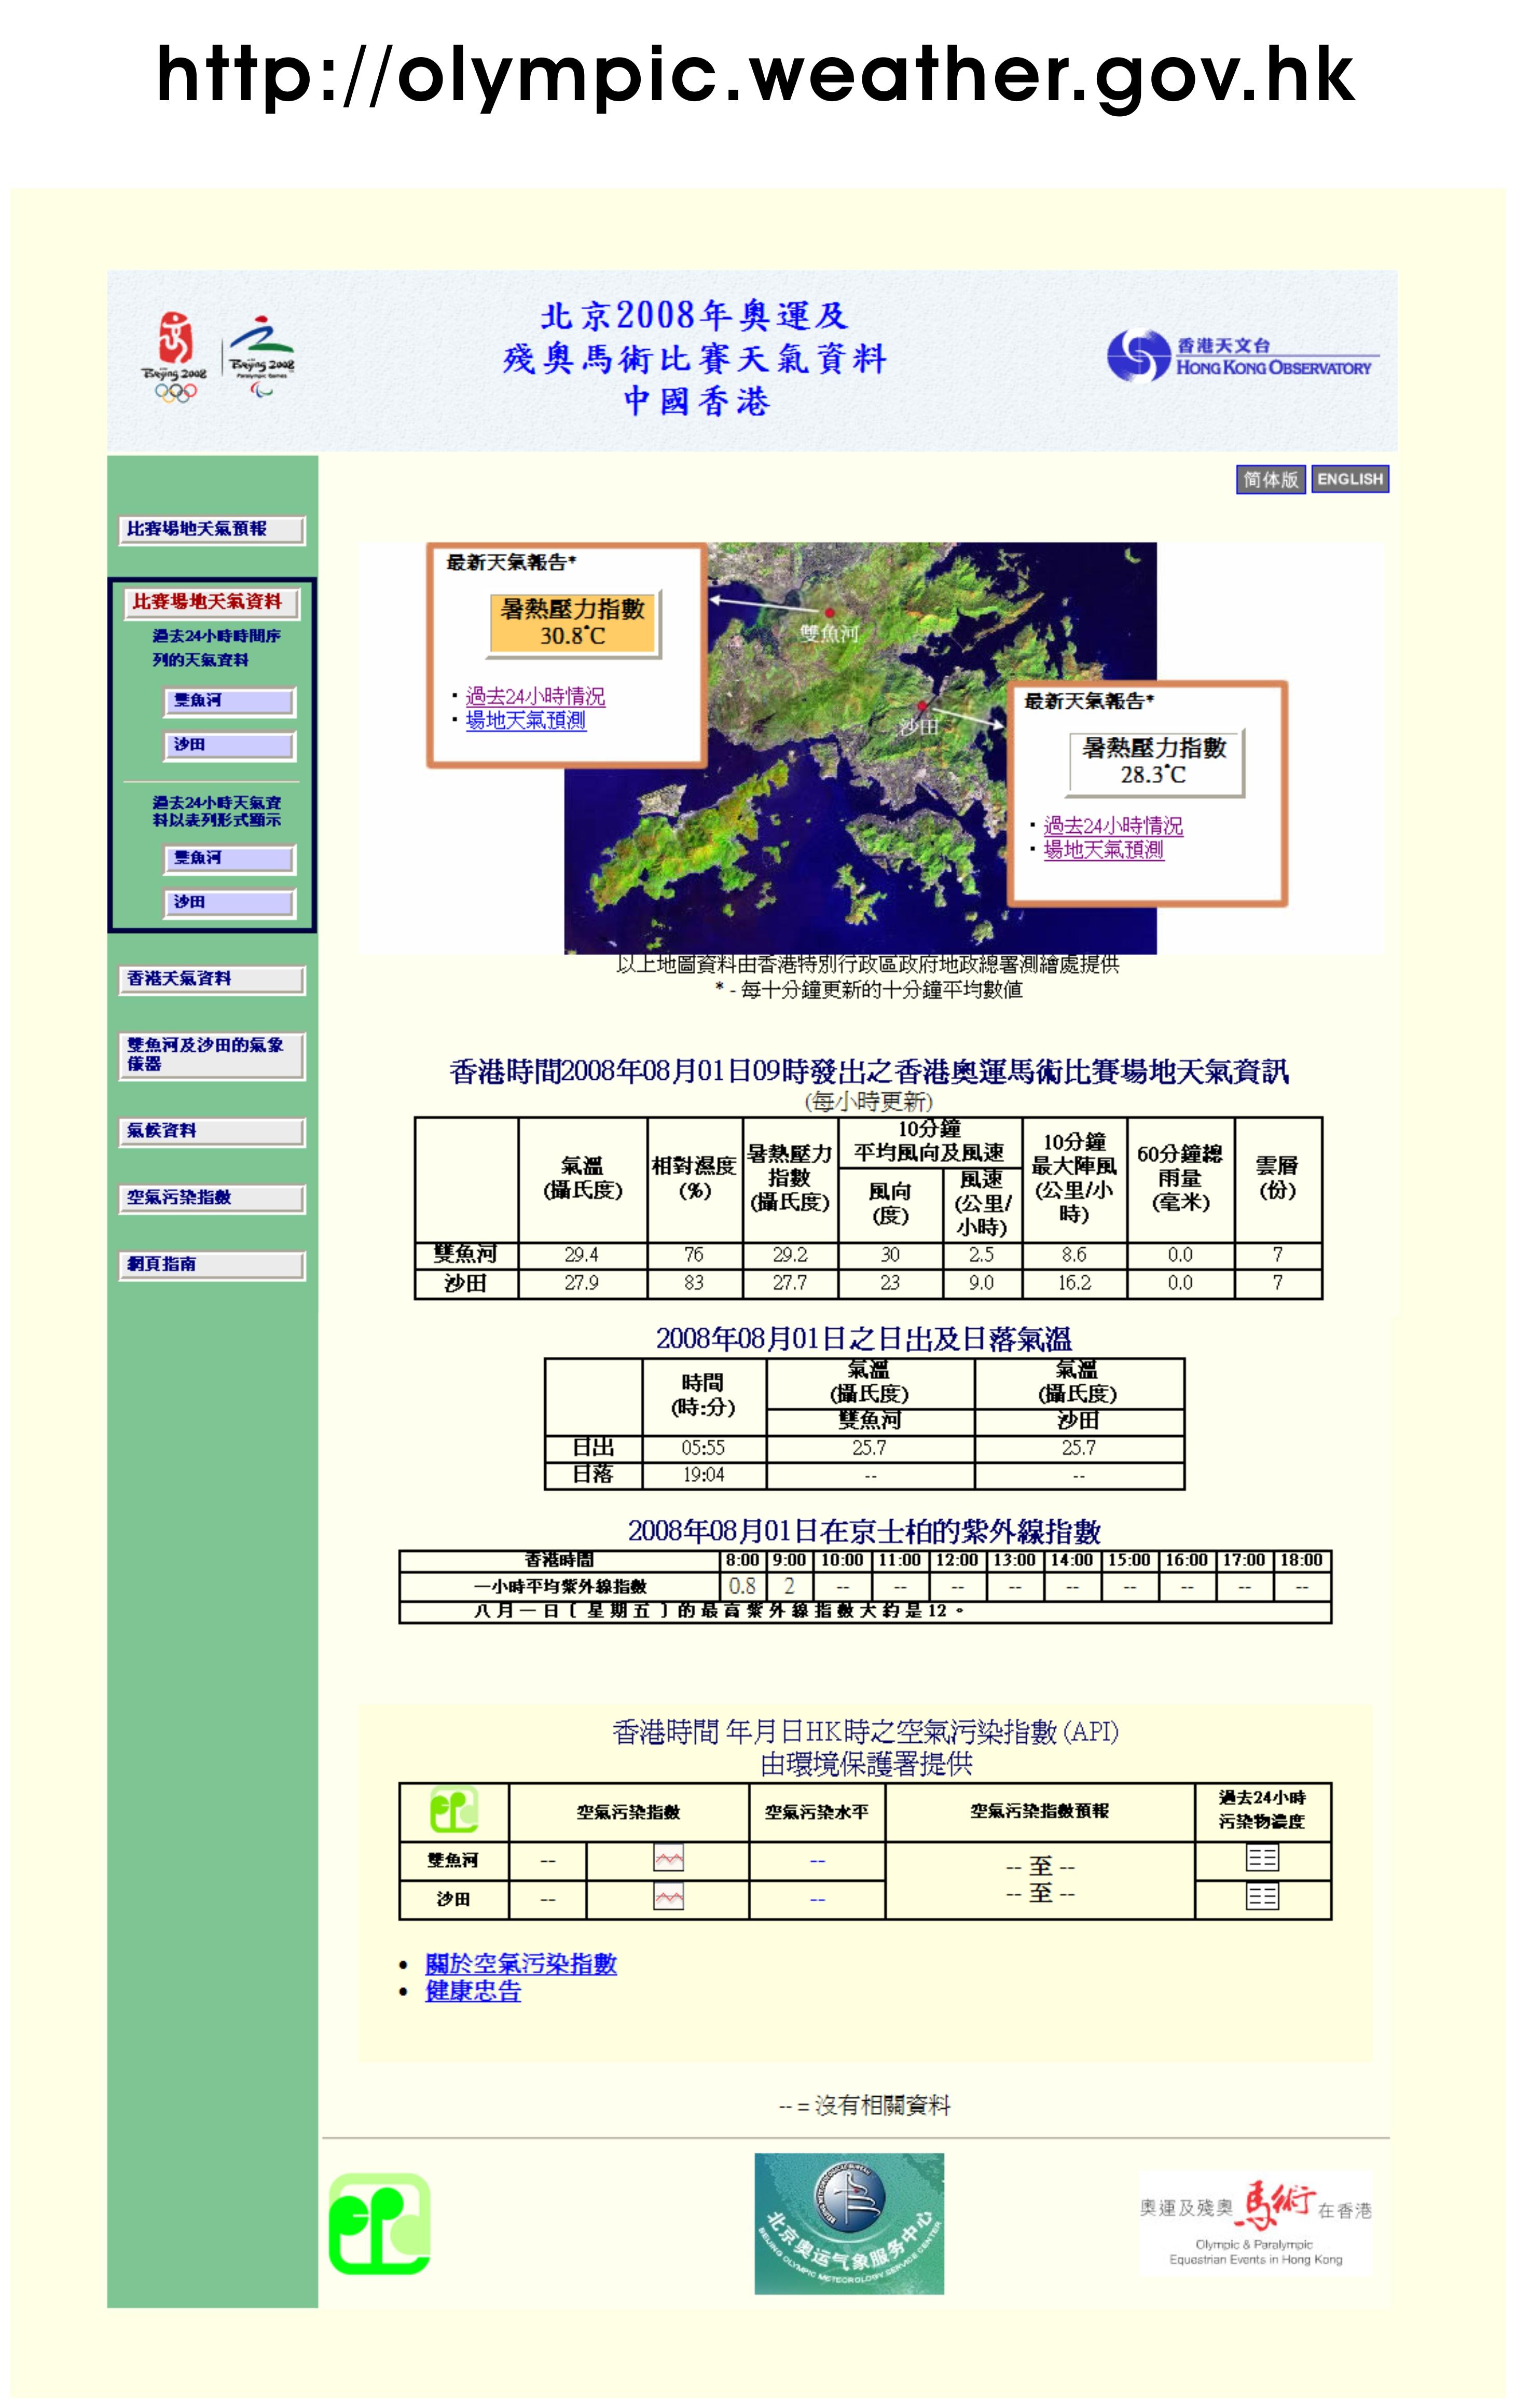The width and height of the screenshot is (1516, 2408).
Task: Open 比賽場地天氣資料 in the sidebar
Action: [x=212, y=603]
